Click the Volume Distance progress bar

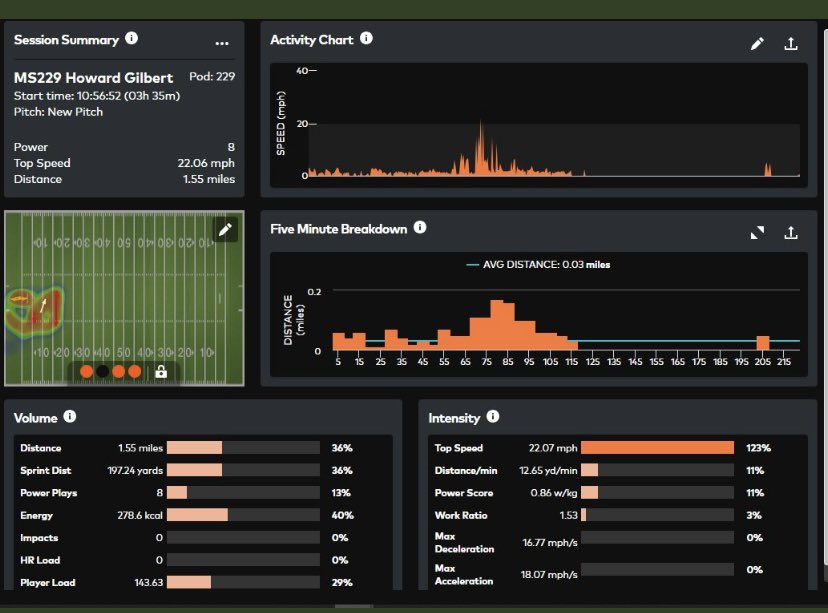(243, 448)
